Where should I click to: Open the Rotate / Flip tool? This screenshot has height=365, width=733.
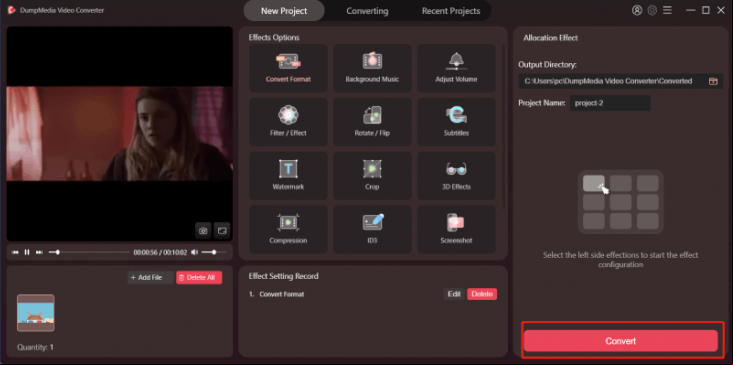click(372, 122)
